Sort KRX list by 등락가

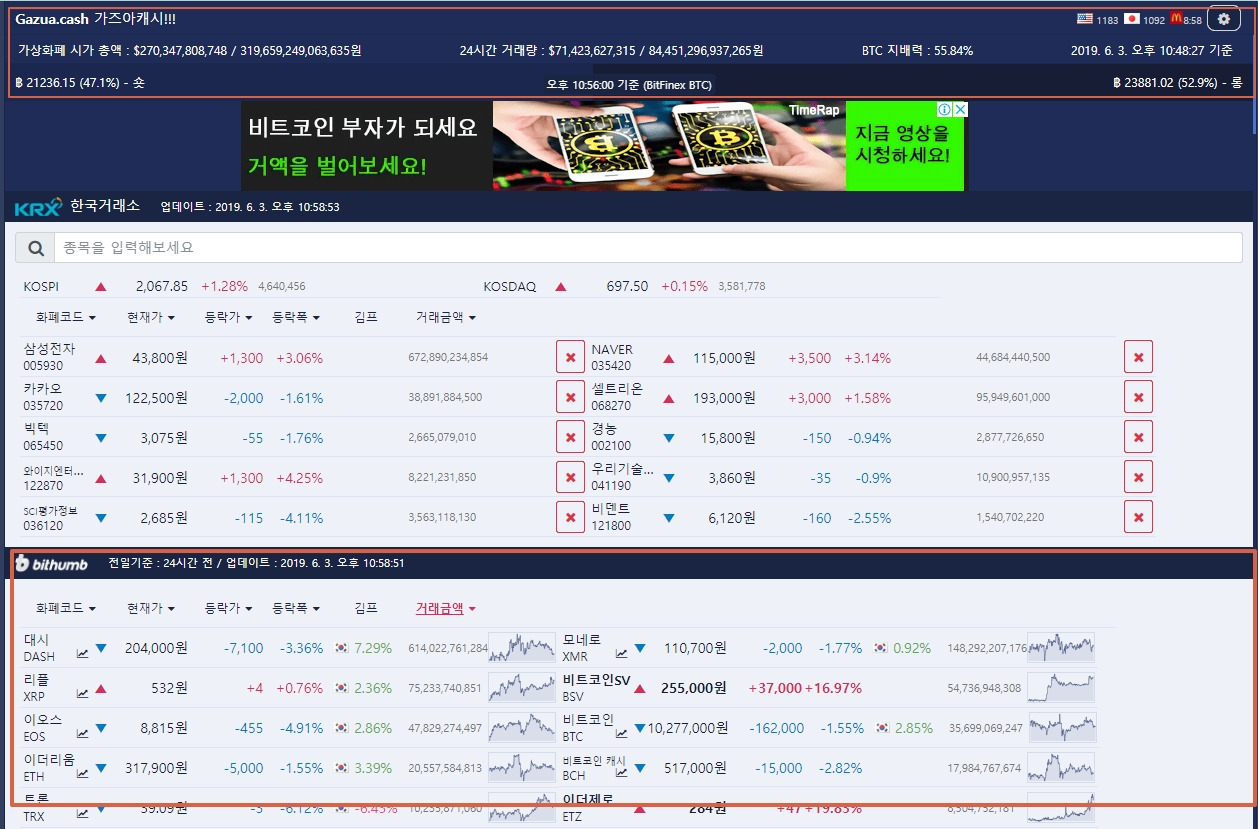coord(228,317)
